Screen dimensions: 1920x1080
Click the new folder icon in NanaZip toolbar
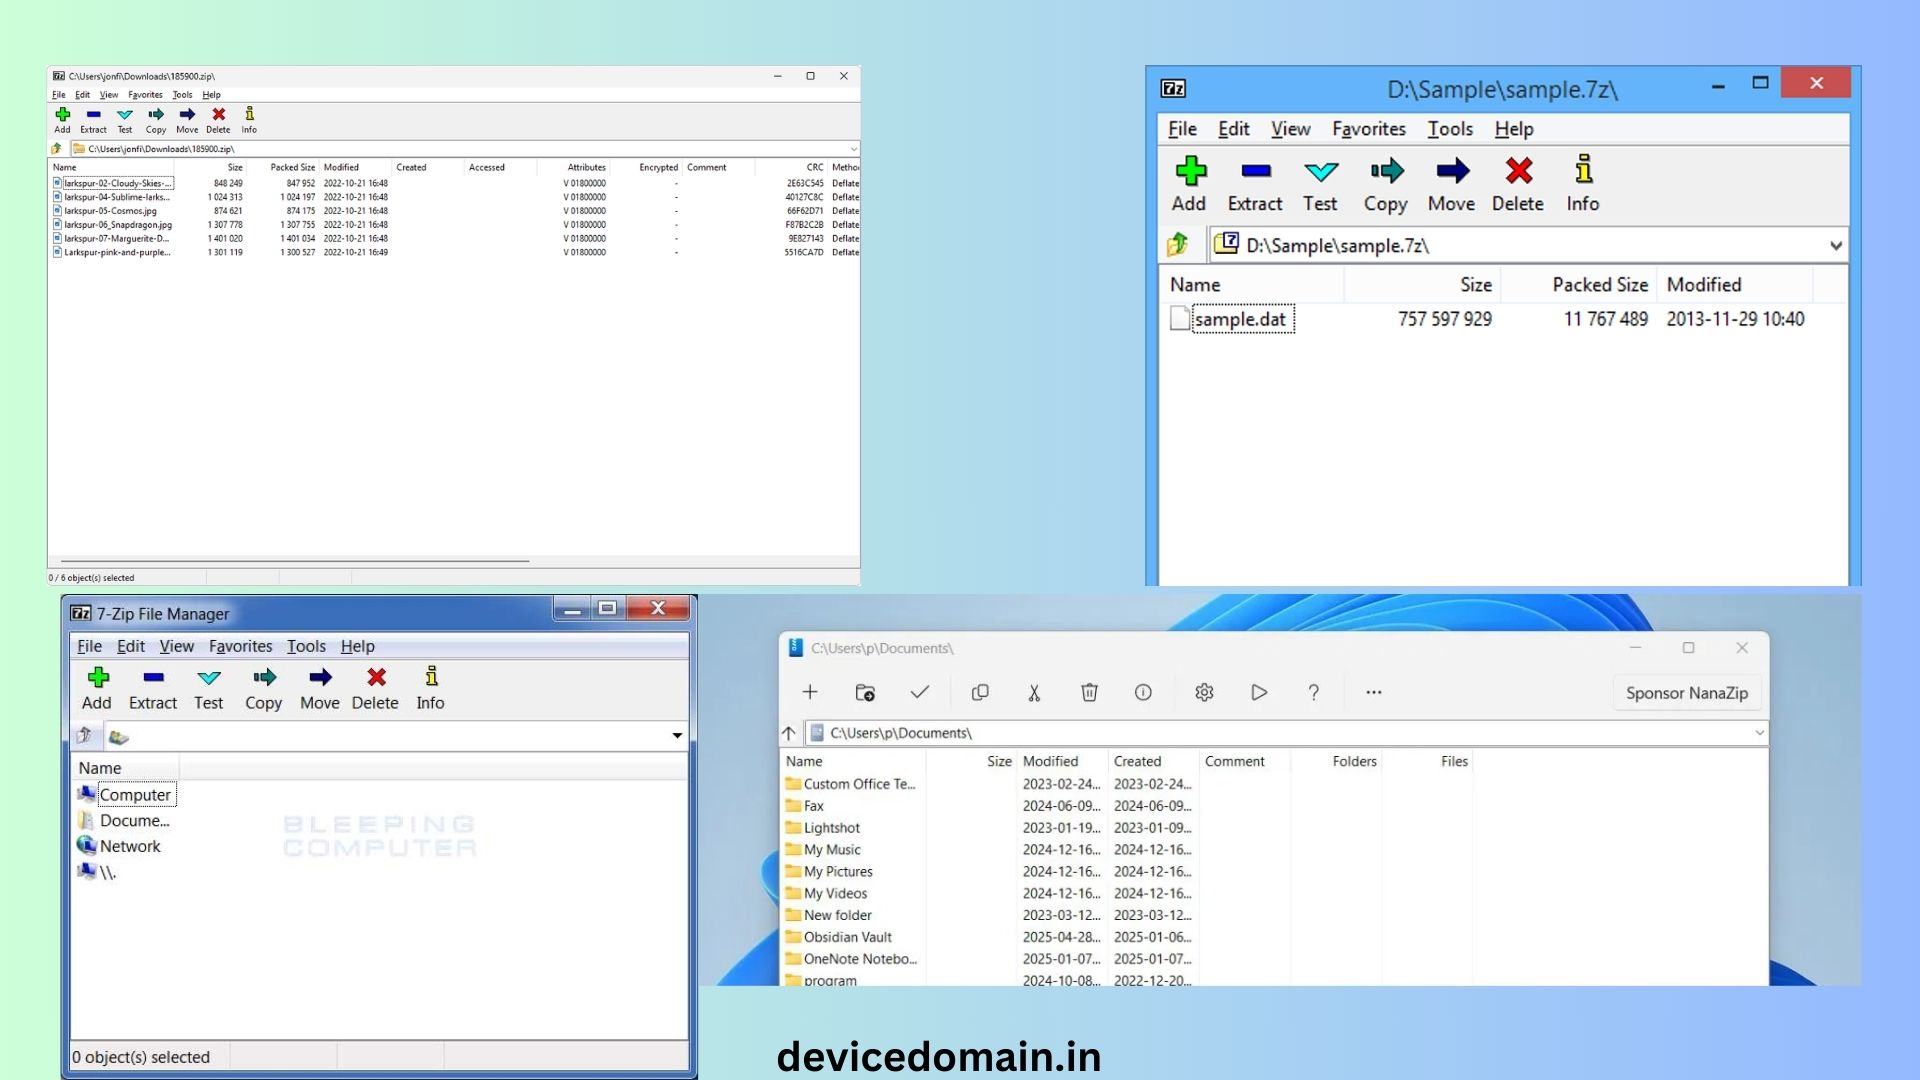[864, 692]
